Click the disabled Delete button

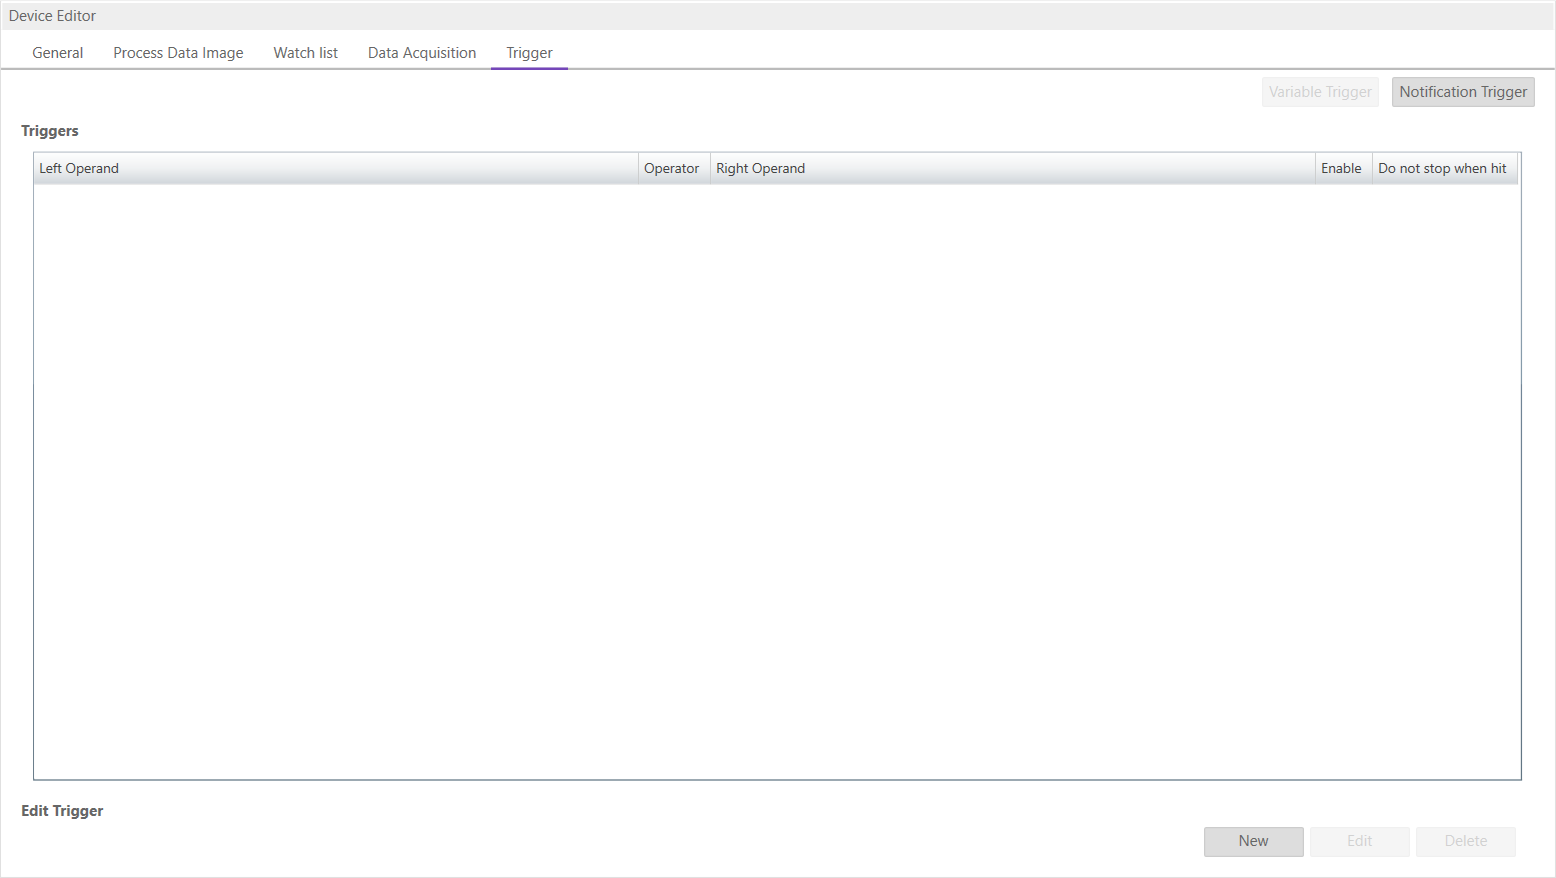pos(1465,841)
